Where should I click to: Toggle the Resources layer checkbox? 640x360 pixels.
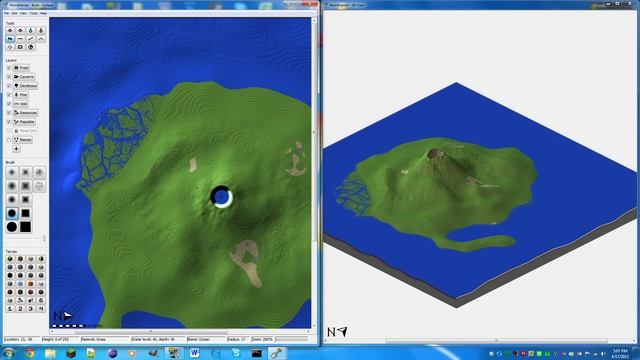[9, 113]
